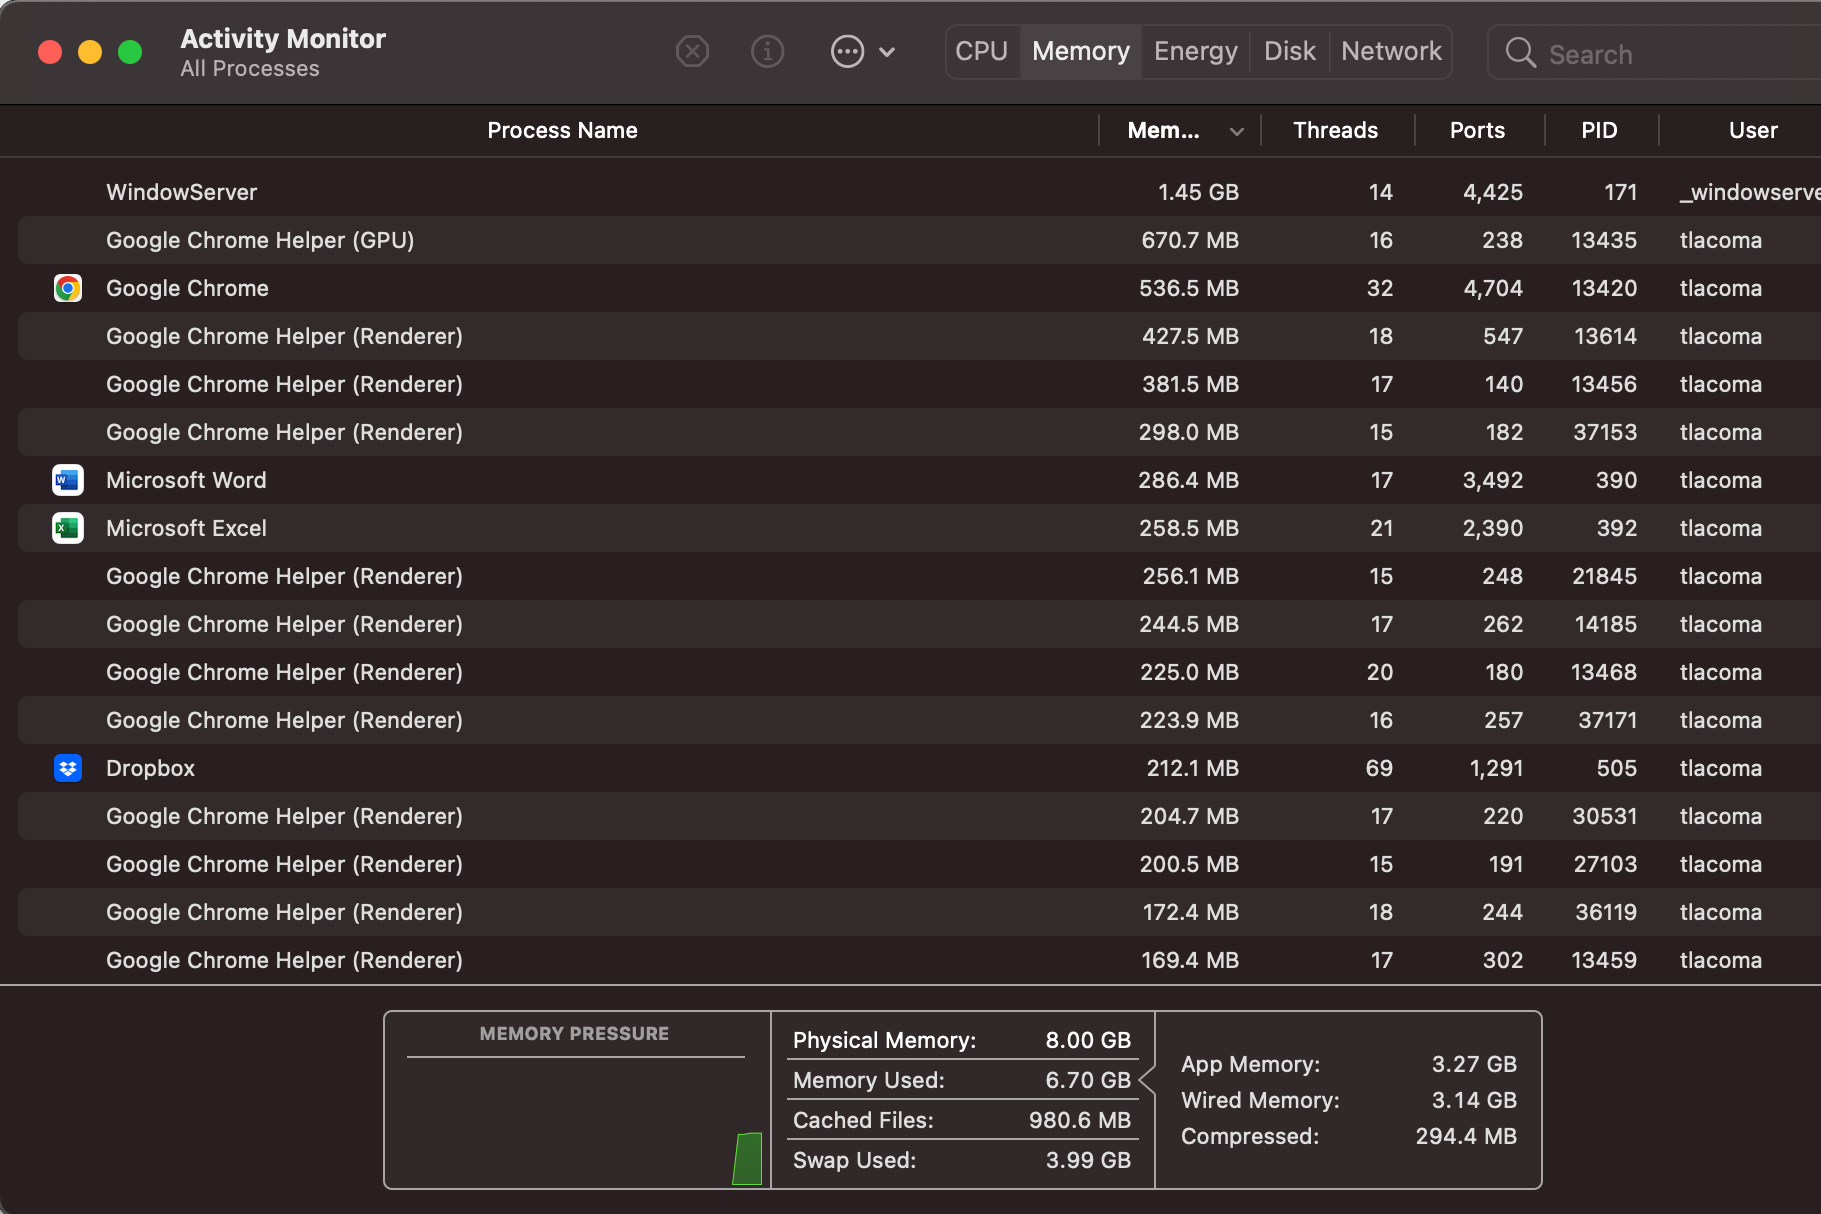Click the 670.7 MB memory value

pyautogui.click(x=1190, y=240)
